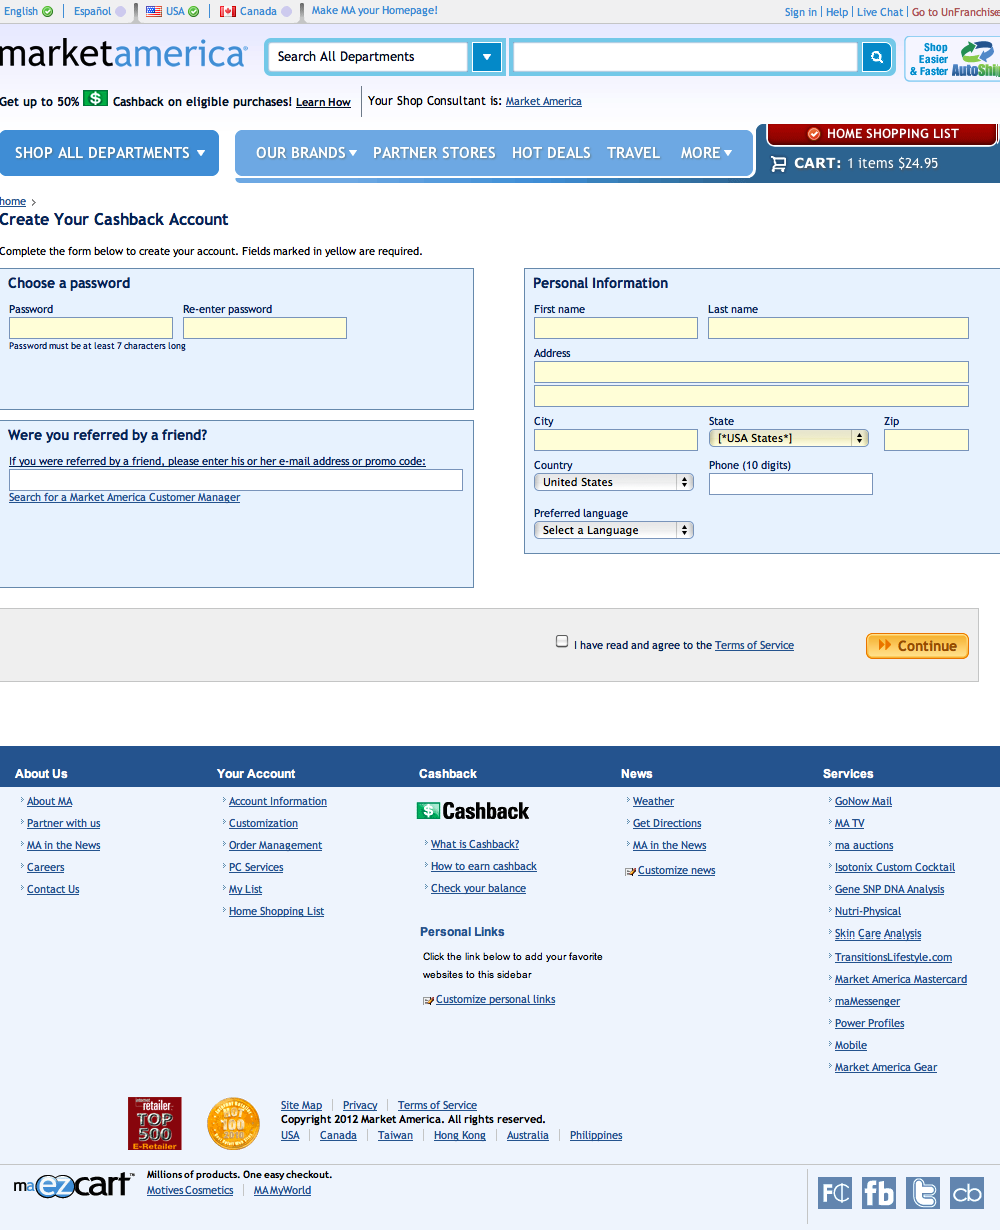Open the Terms of Service link

point(753,645)
